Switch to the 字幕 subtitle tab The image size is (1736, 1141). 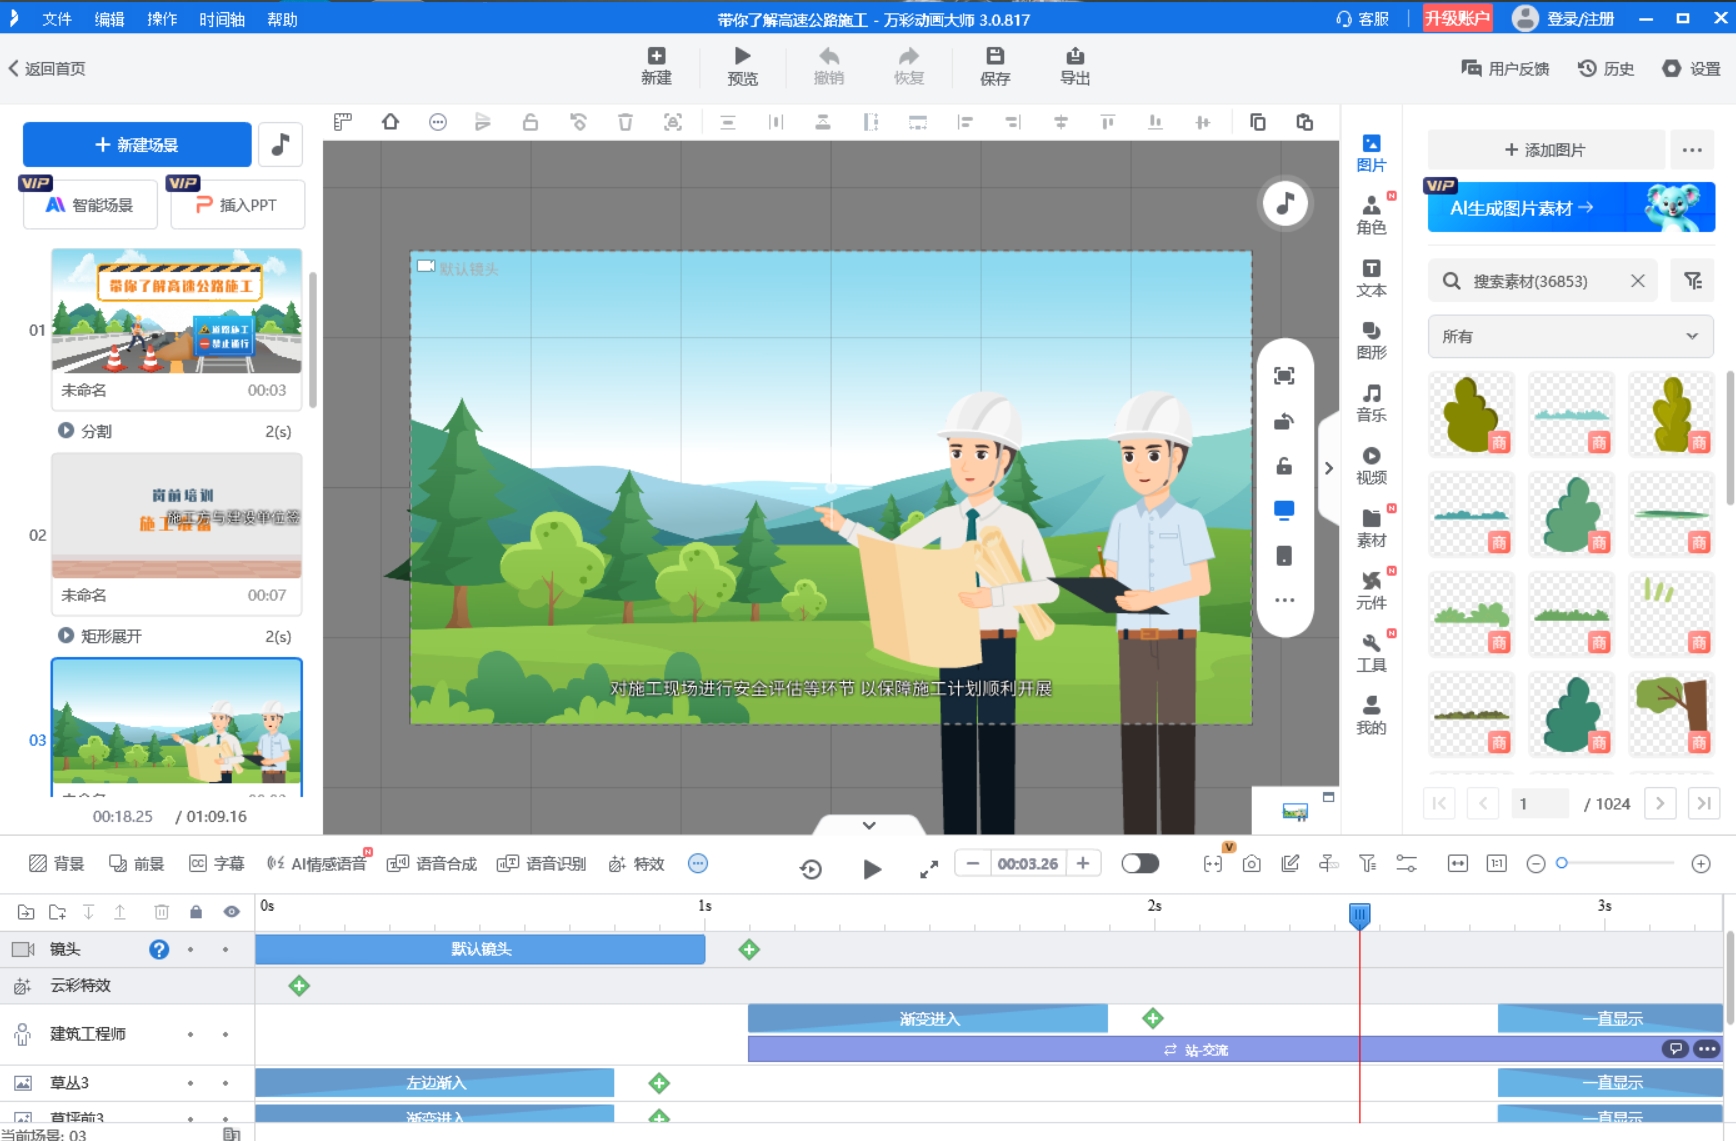coord(217,864)
